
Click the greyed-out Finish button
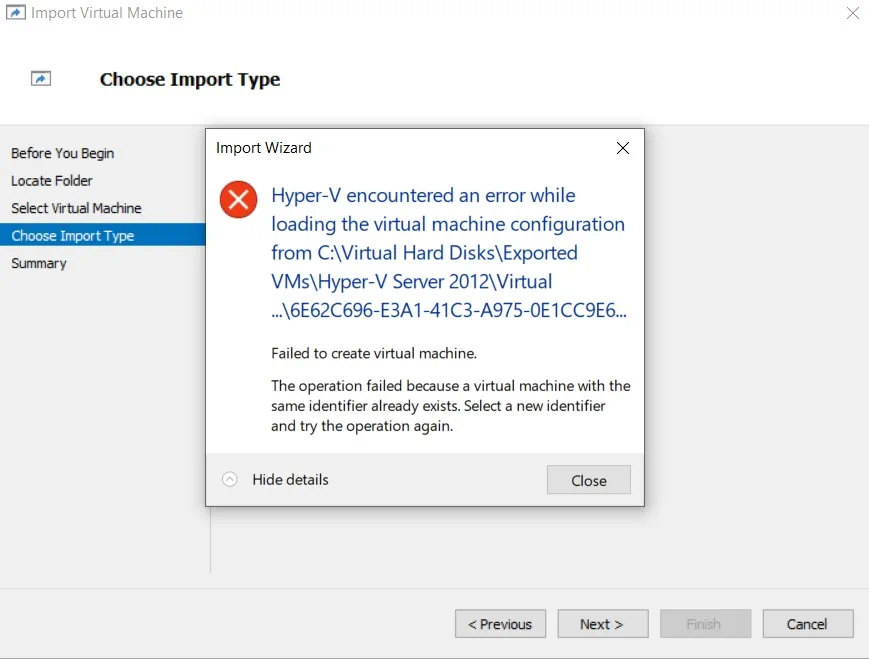click(x=704, y=624)
